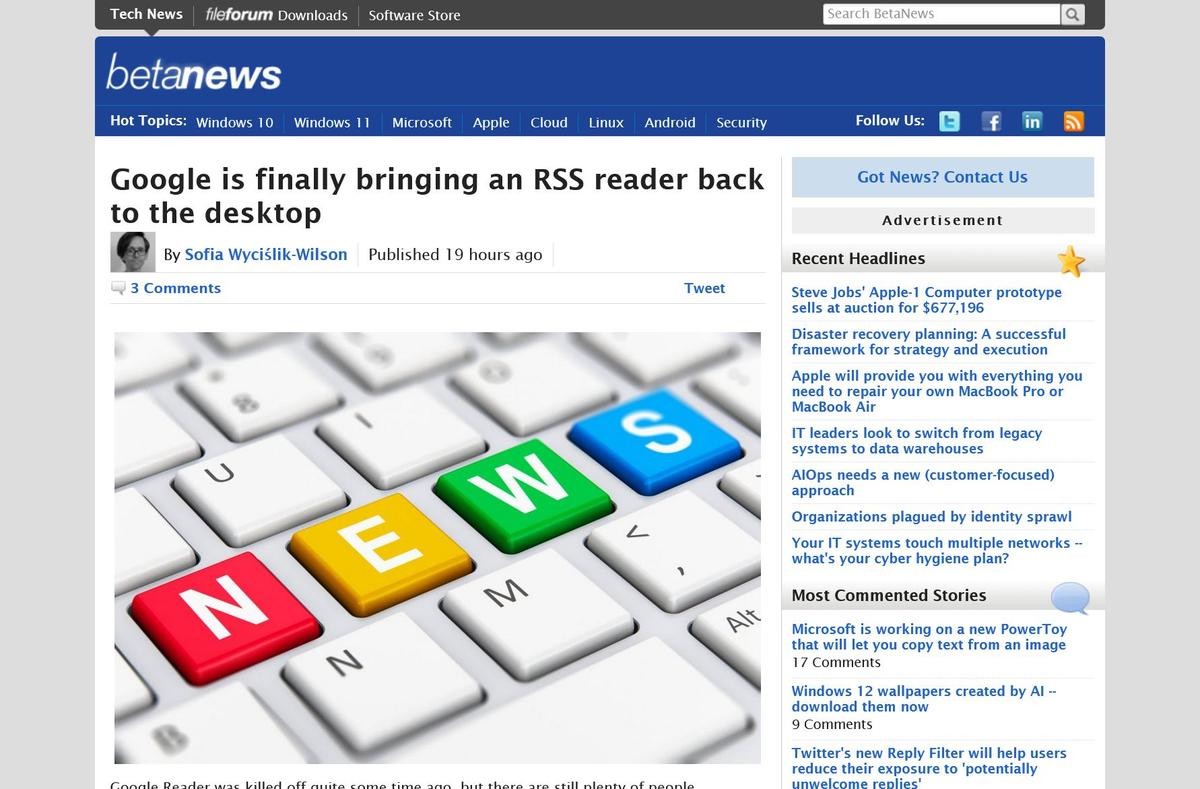1200x789 pixels.
Task: Open the Windows 12 wallpapers story
Action: 924,699
